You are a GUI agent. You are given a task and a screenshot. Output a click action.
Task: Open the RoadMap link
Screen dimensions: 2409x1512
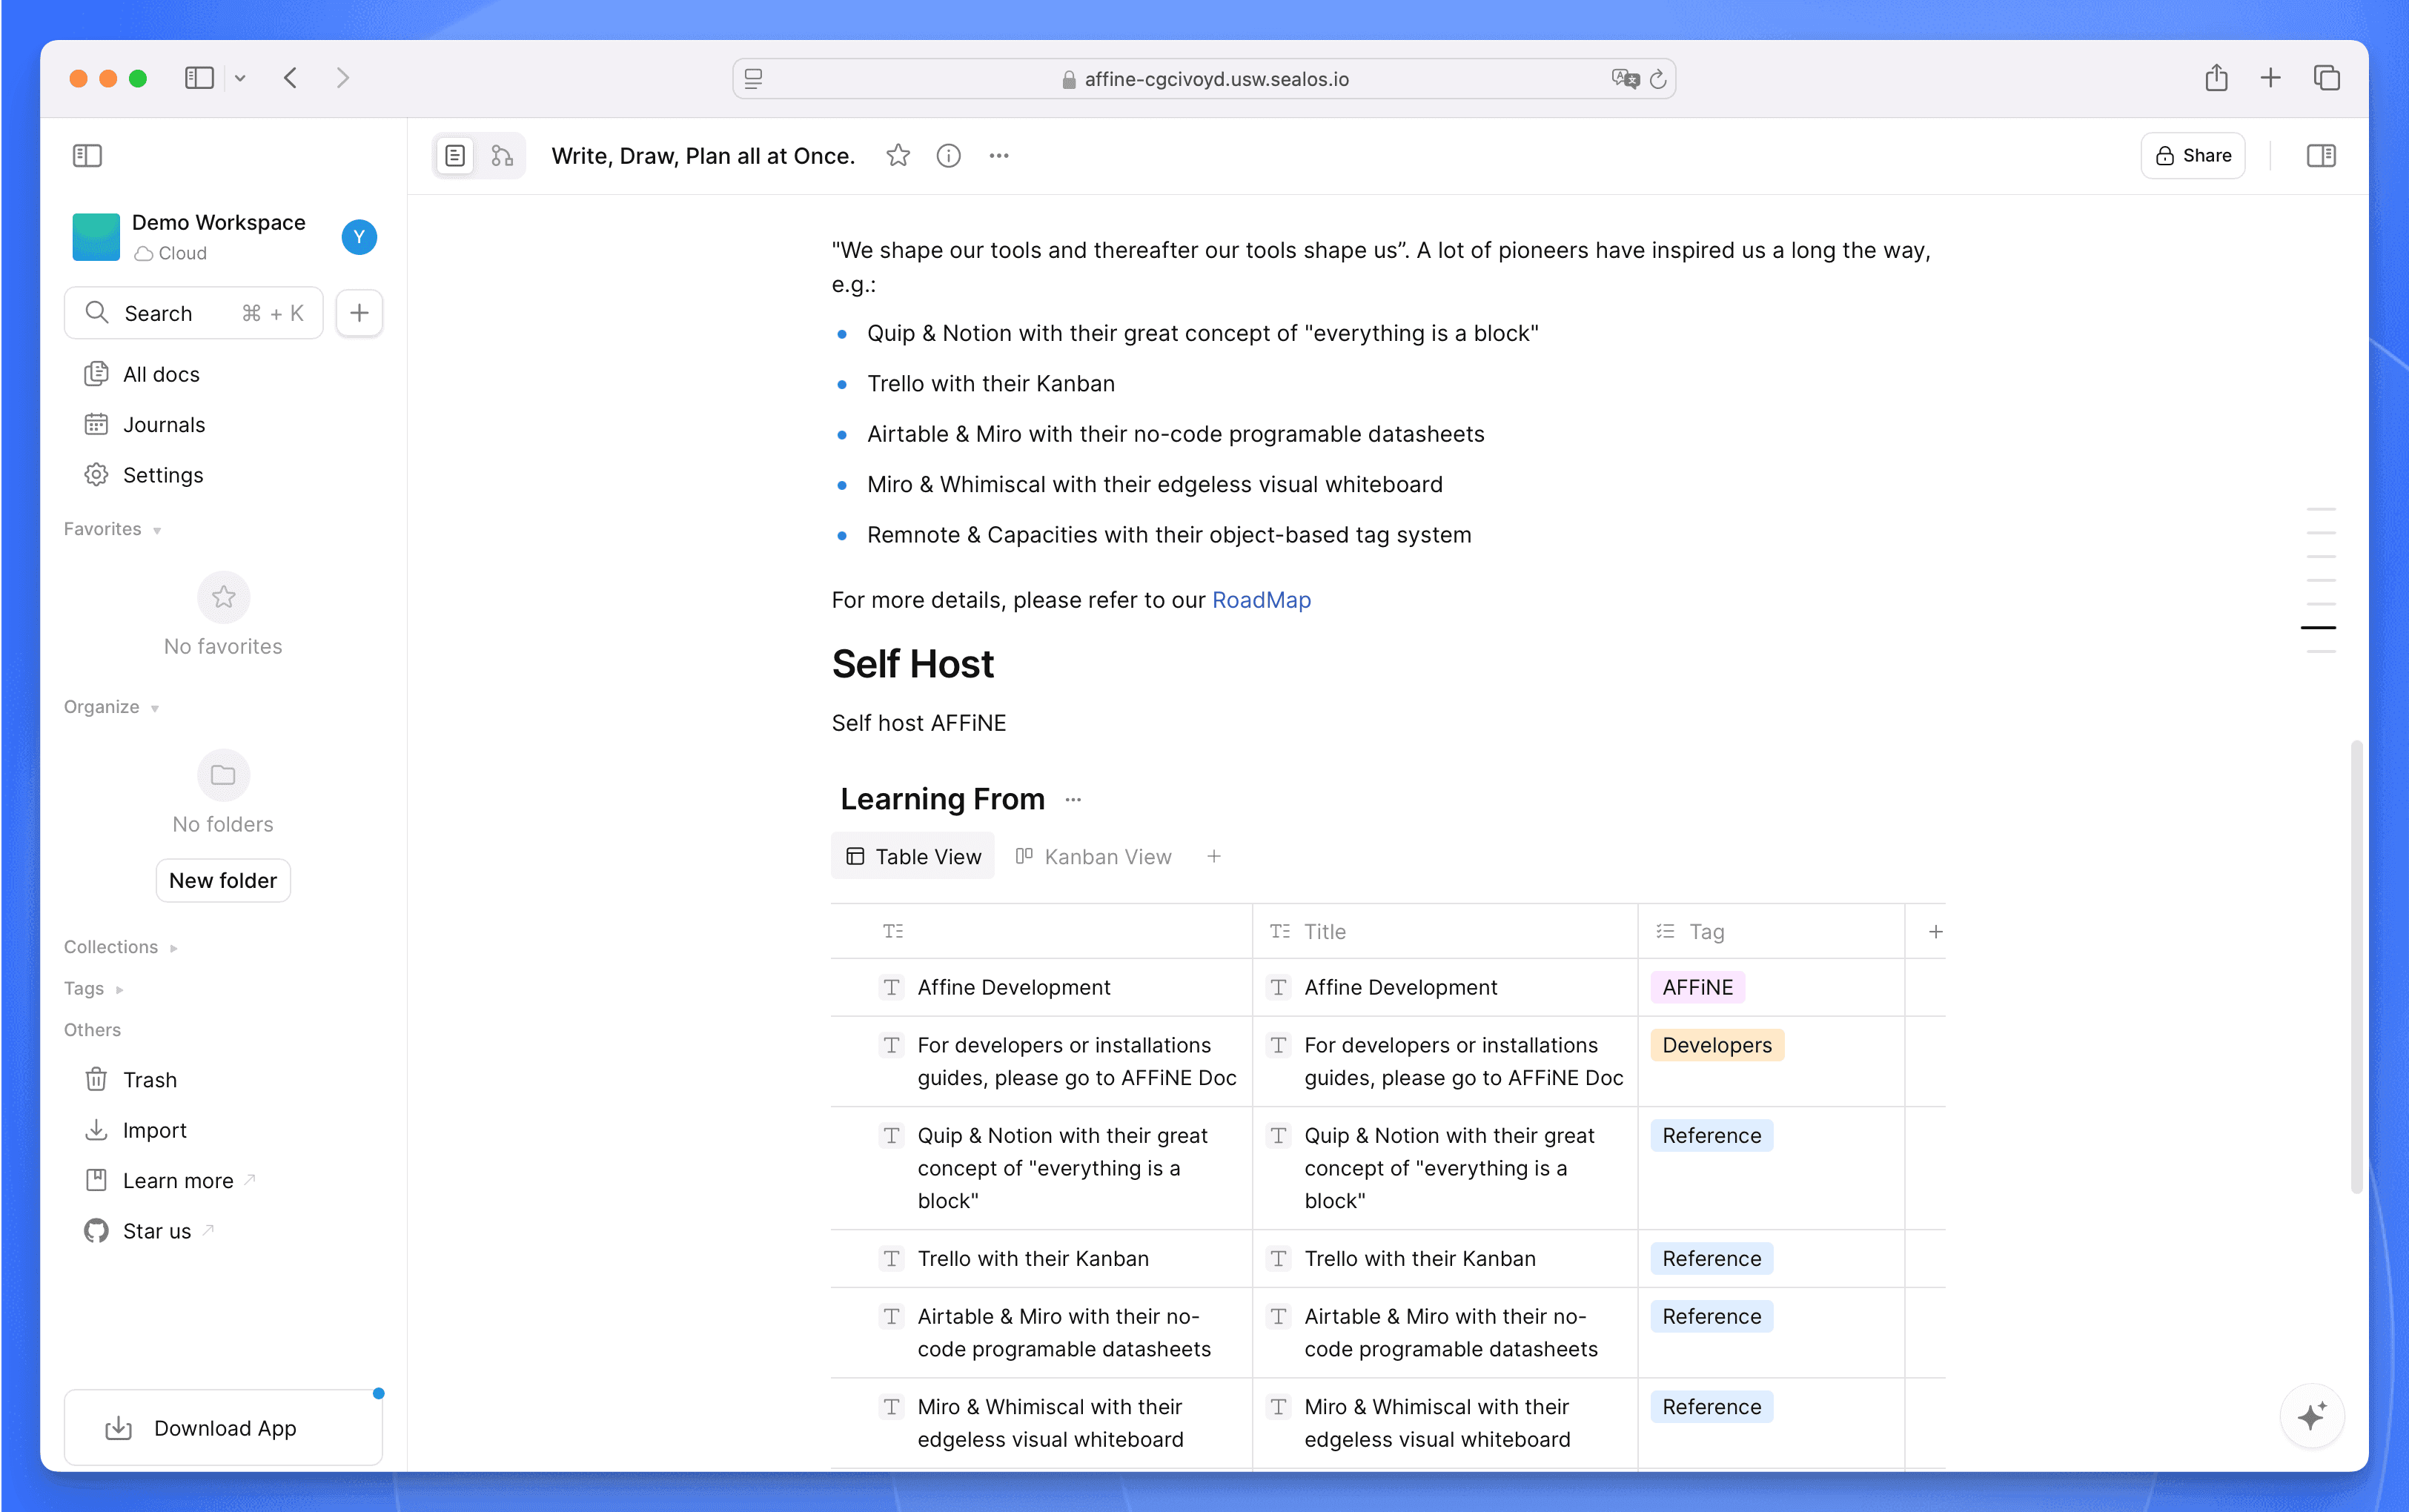[1261, 600]
